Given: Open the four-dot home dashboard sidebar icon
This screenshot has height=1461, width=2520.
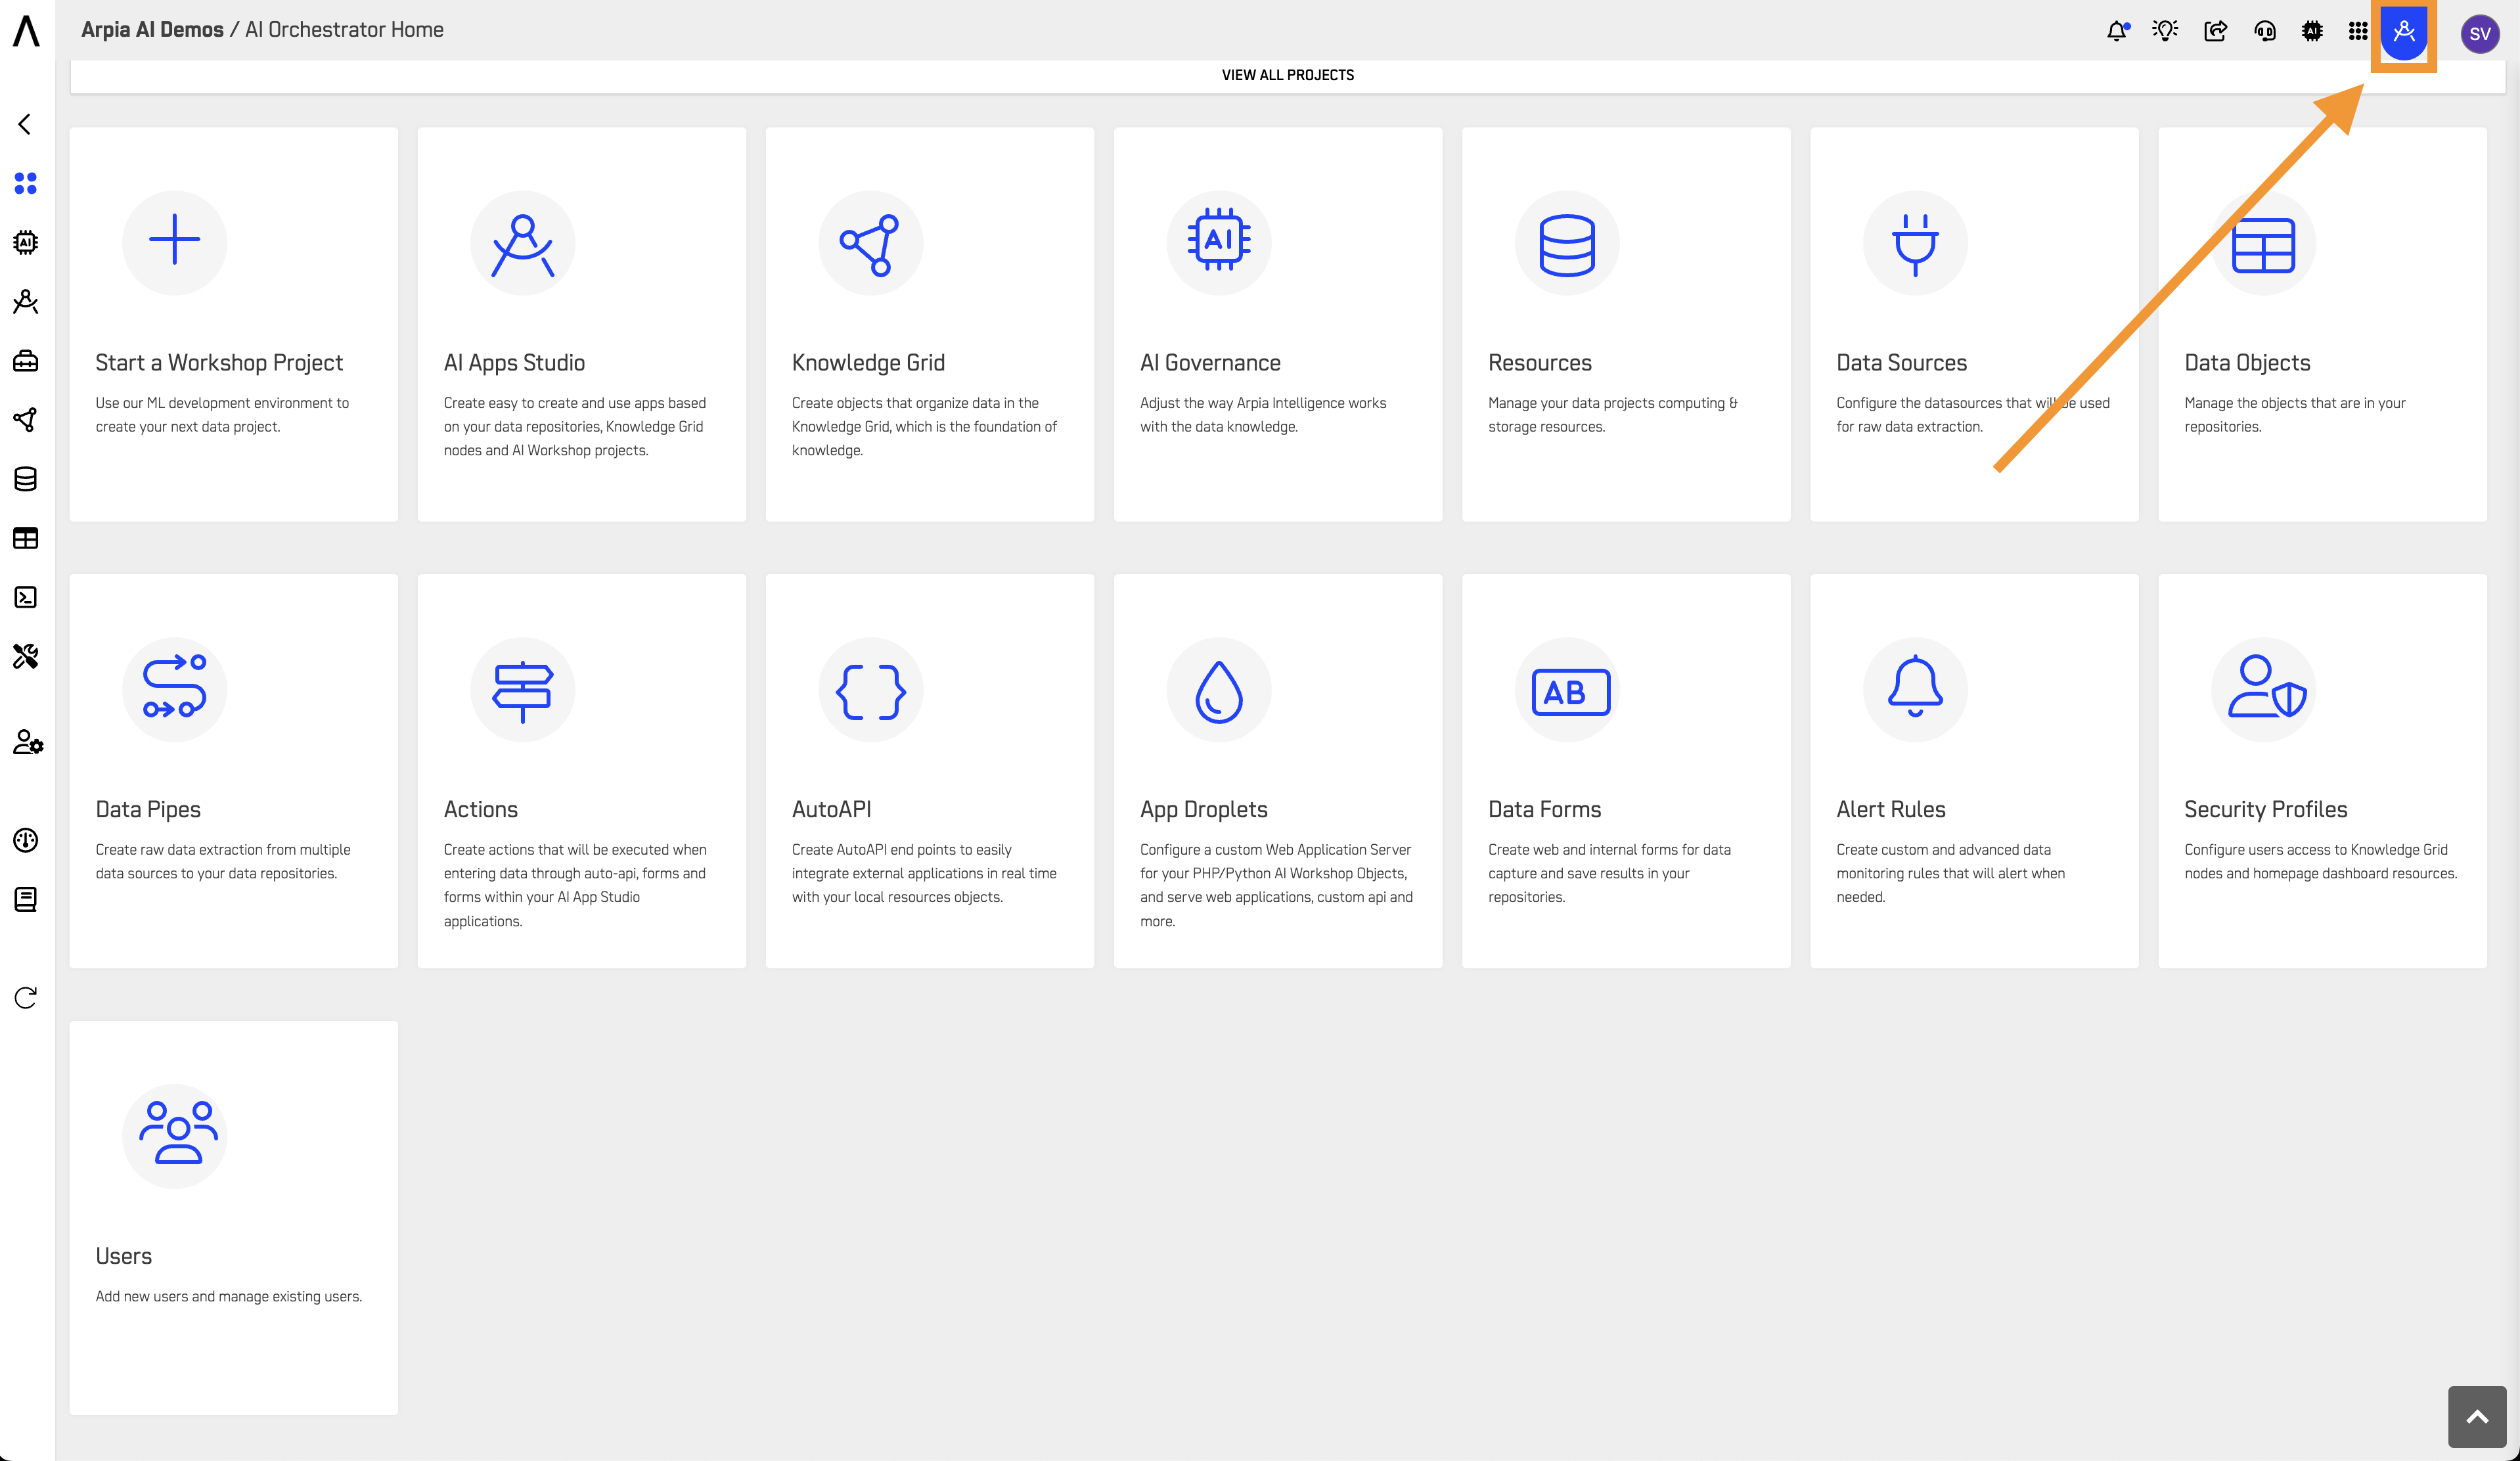Looking at the screenshot, I should (x=26, y=183).
